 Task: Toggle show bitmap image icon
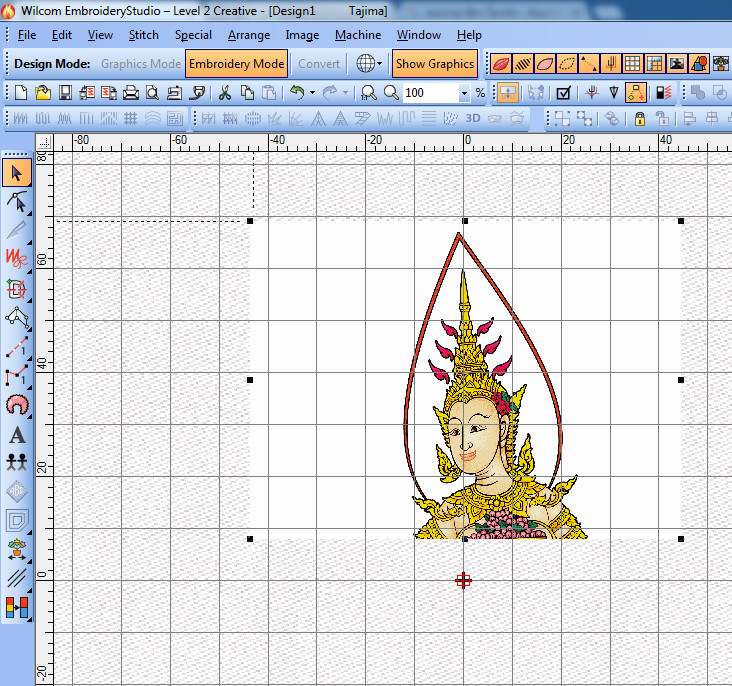coord(677,64)
